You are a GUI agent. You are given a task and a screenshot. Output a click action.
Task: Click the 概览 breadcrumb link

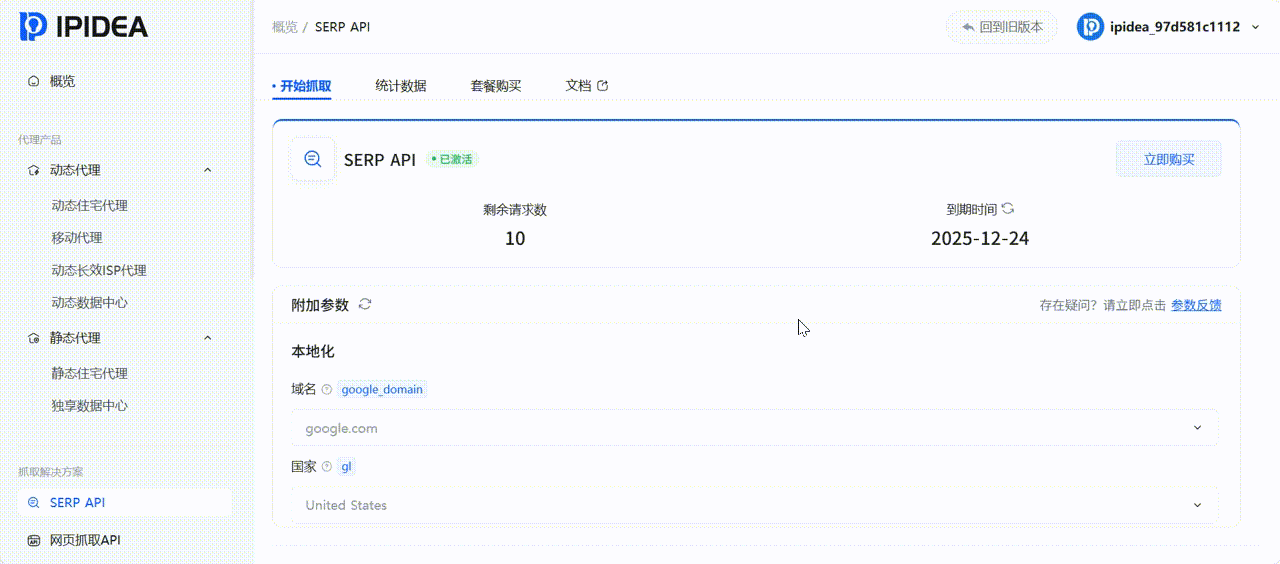[285, 27]
